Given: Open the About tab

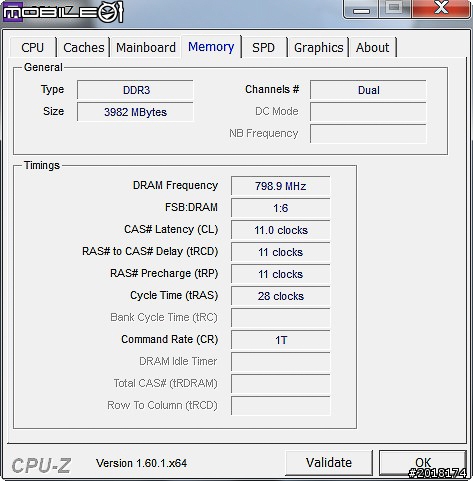Looking at the screenshot, I should pos(372,47).
